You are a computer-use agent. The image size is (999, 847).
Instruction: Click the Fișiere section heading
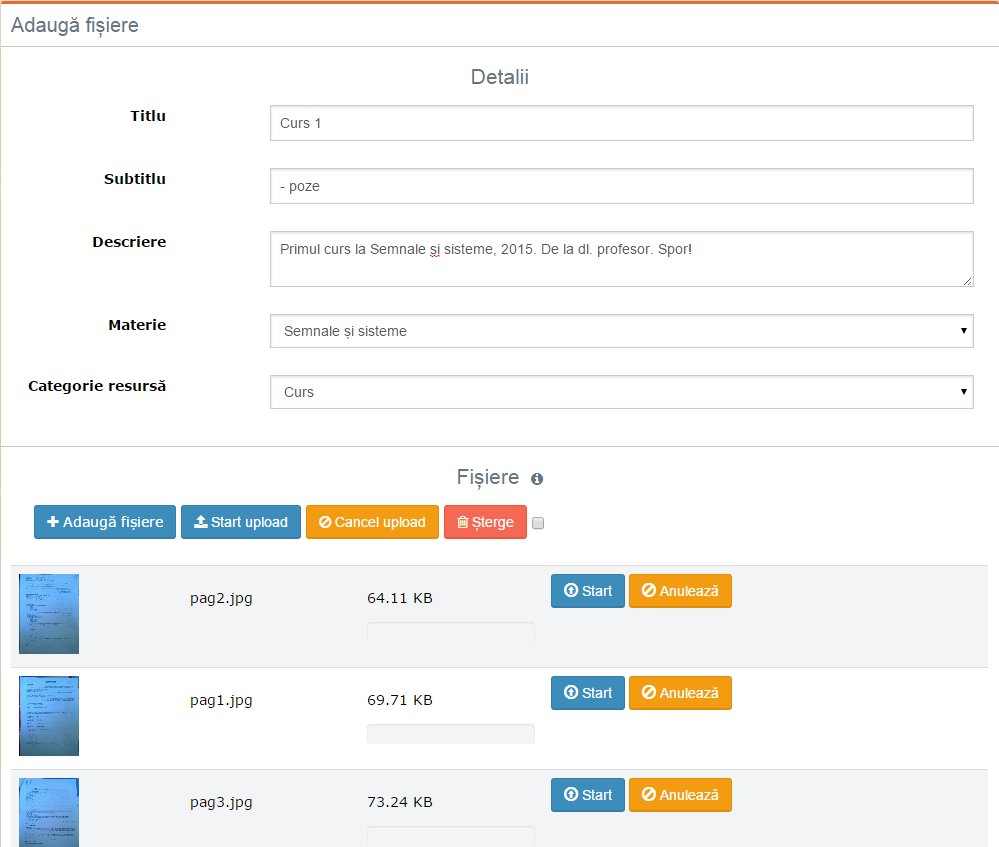coord(488,477)
